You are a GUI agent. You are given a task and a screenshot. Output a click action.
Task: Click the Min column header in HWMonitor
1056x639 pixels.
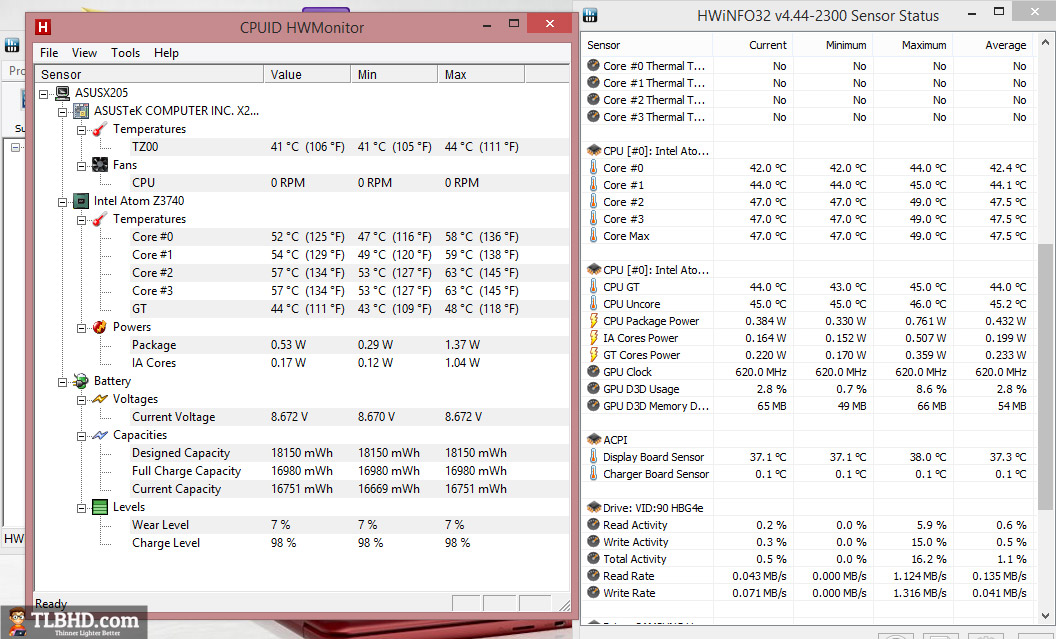[394, 74]
